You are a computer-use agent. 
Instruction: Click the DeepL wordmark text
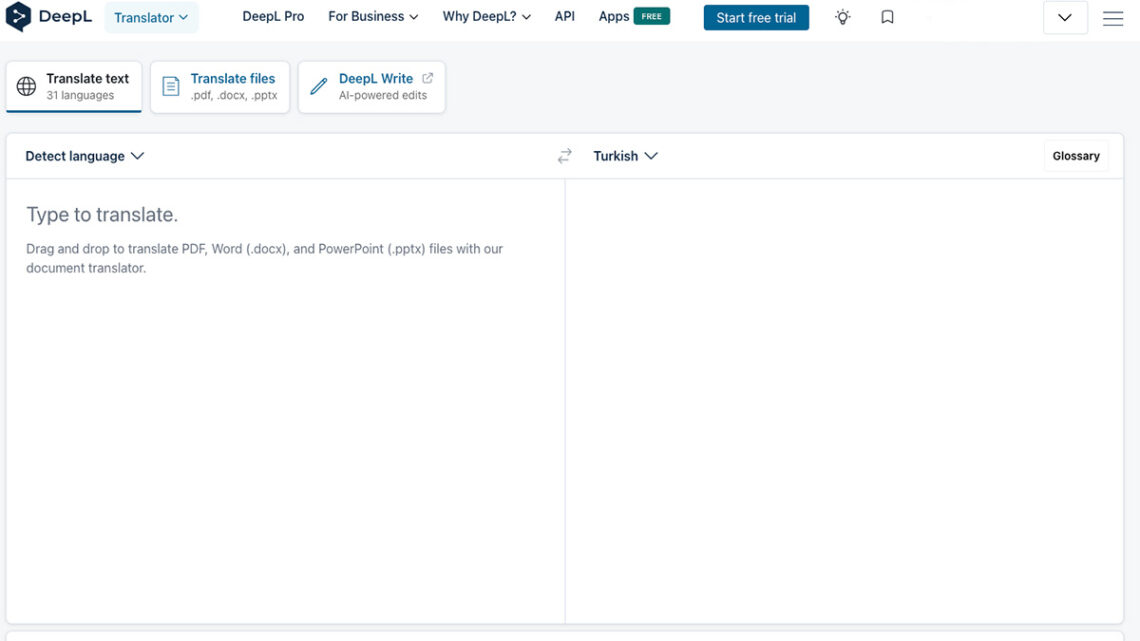pyautogui.click(x=65, y=16)
